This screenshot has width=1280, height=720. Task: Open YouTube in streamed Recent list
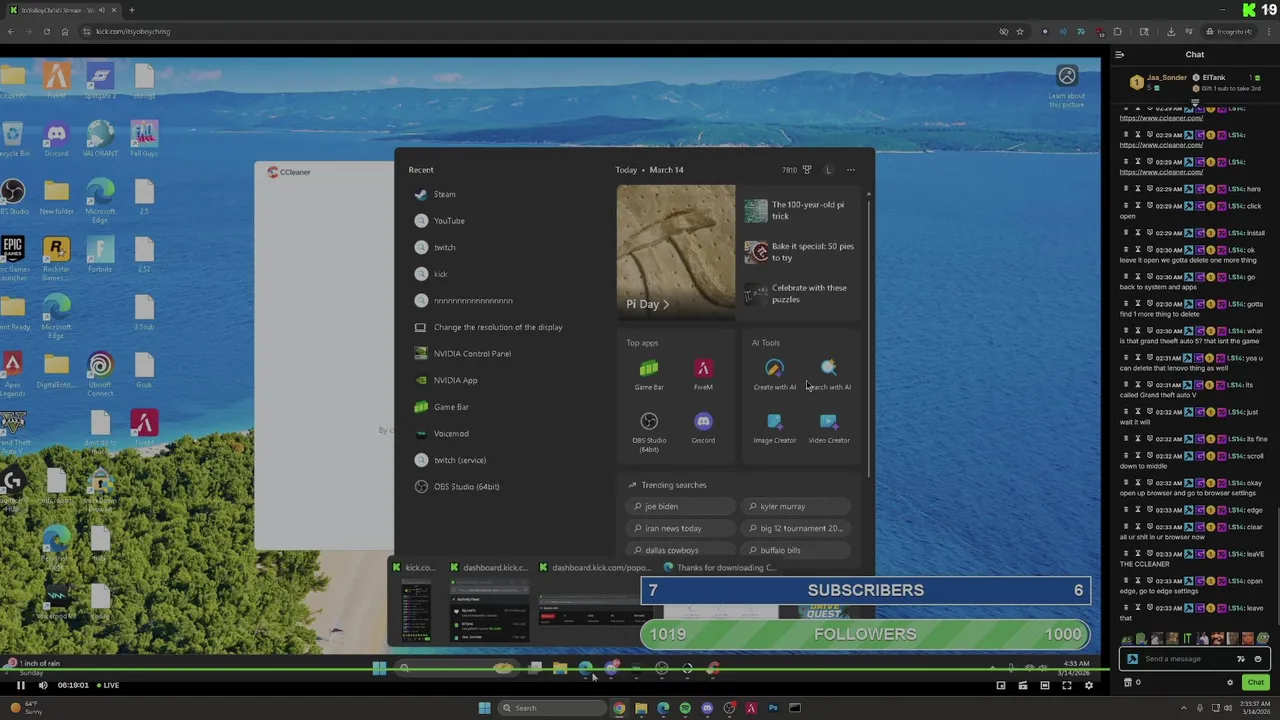[449, 221]
